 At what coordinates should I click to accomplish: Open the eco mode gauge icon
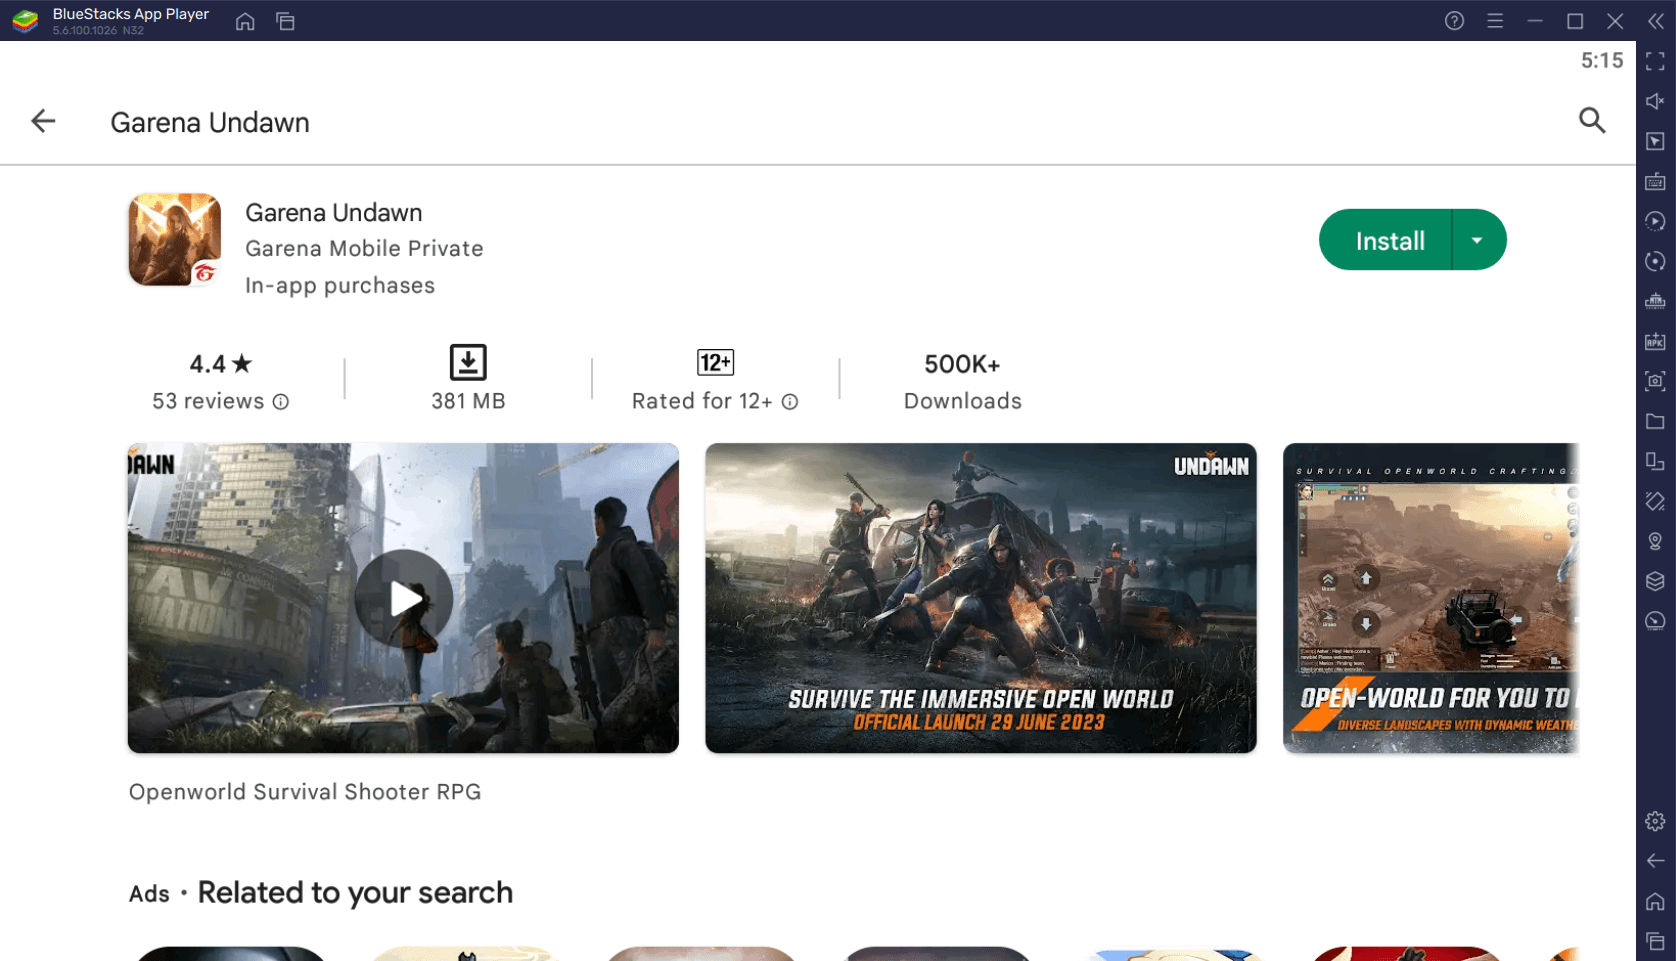tap(1655, 622)
